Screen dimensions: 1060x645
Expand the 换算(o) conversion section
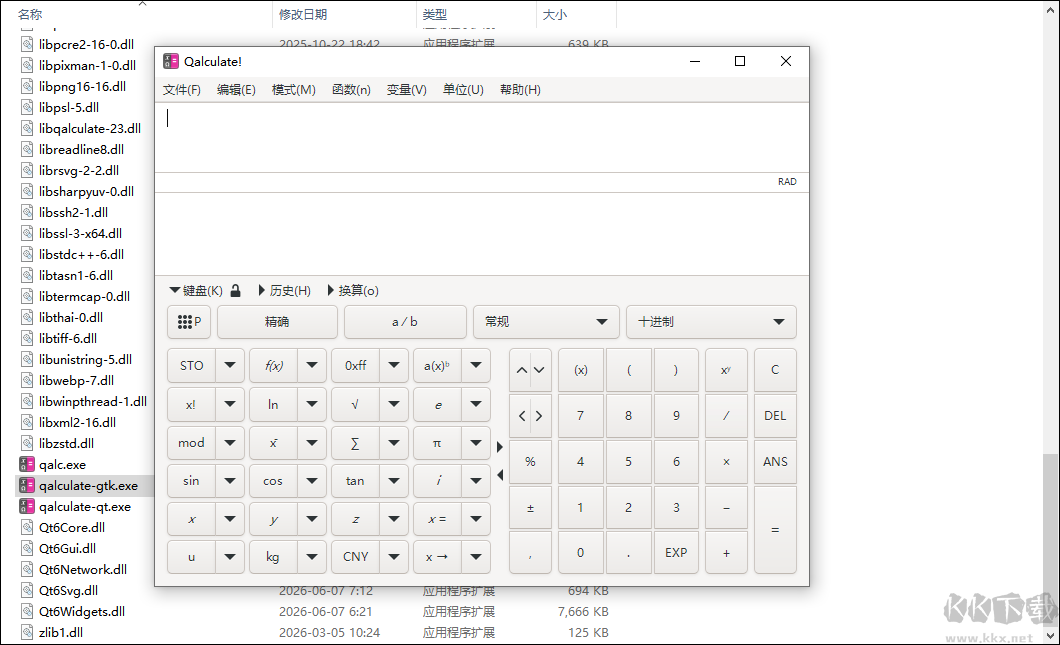[353, 291]
